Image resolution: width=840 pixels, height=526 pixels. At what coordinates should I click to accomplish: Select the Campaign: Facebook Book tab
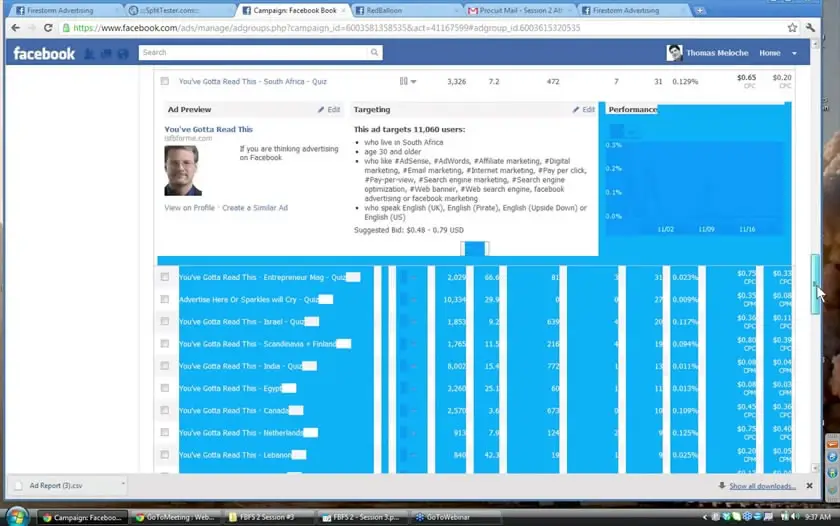click(x=295, y=10)
